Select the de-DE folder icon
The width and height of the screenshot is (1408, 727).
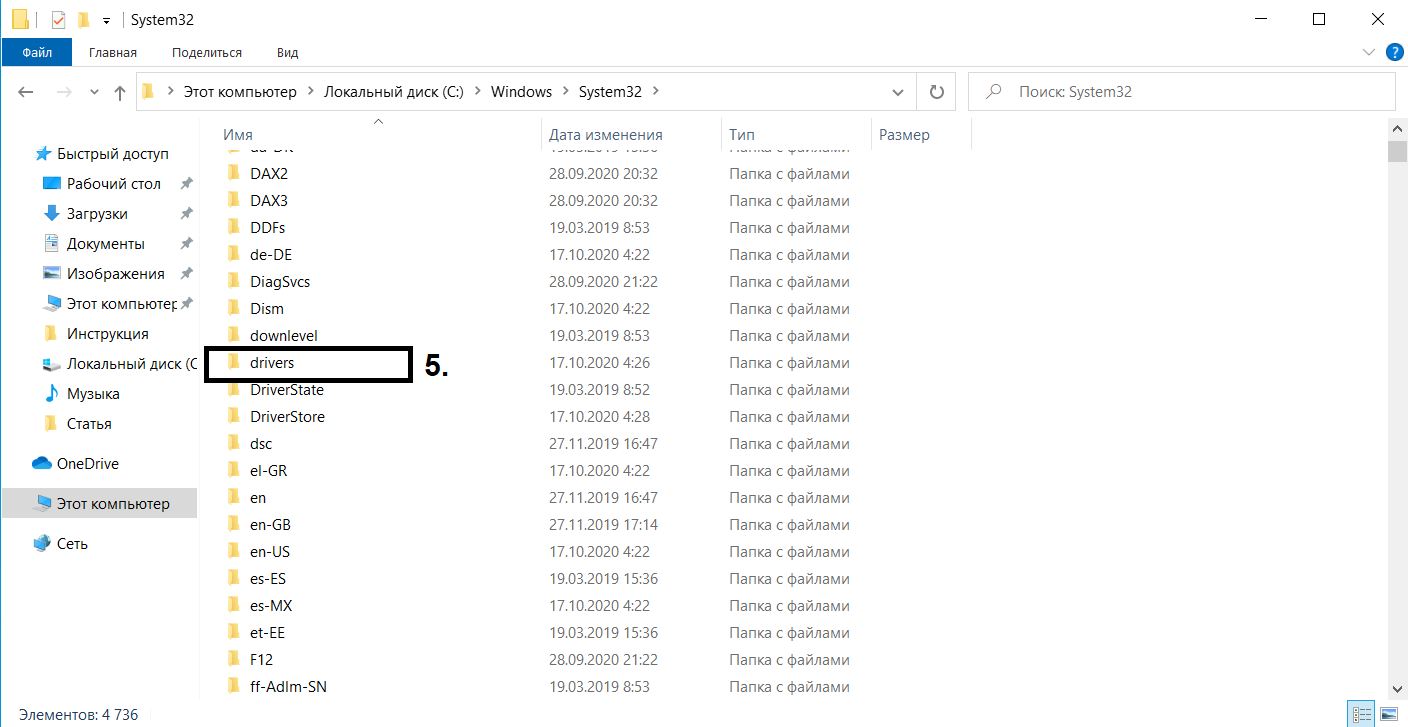click(x=233, y=254)
